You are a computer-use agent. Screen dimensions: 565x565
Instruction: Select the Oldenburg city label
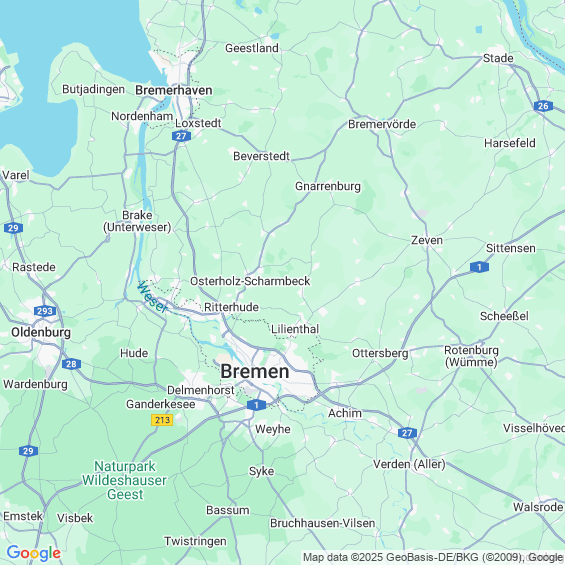(41, 333)
